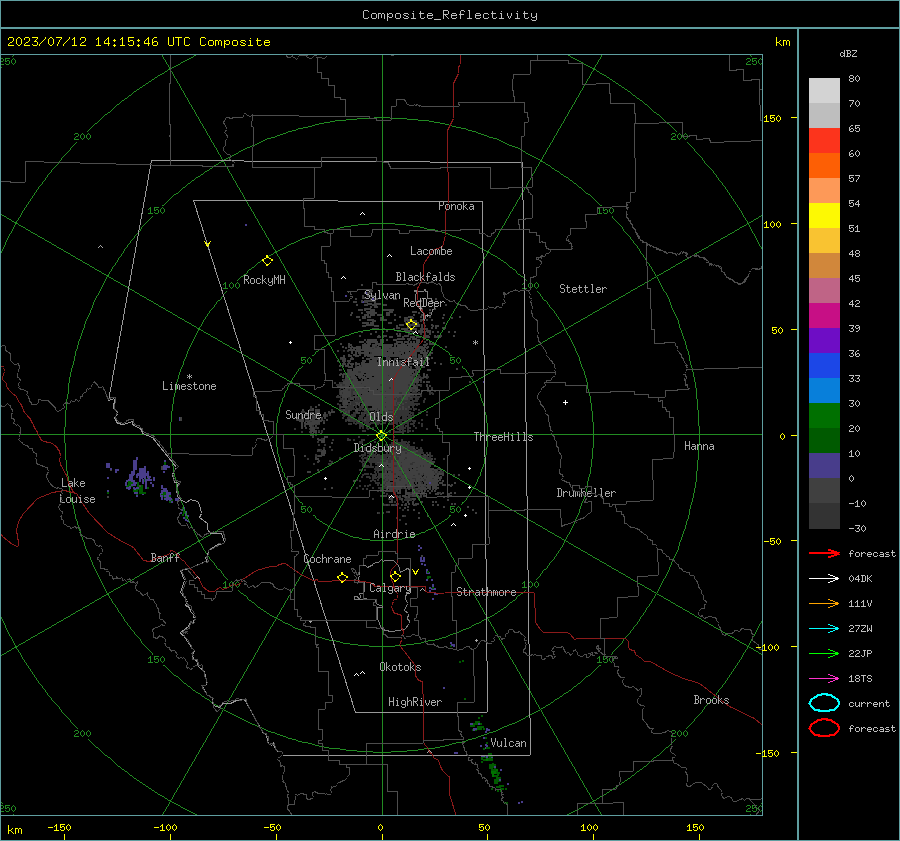Click the Limestone label

coord(189,386)
